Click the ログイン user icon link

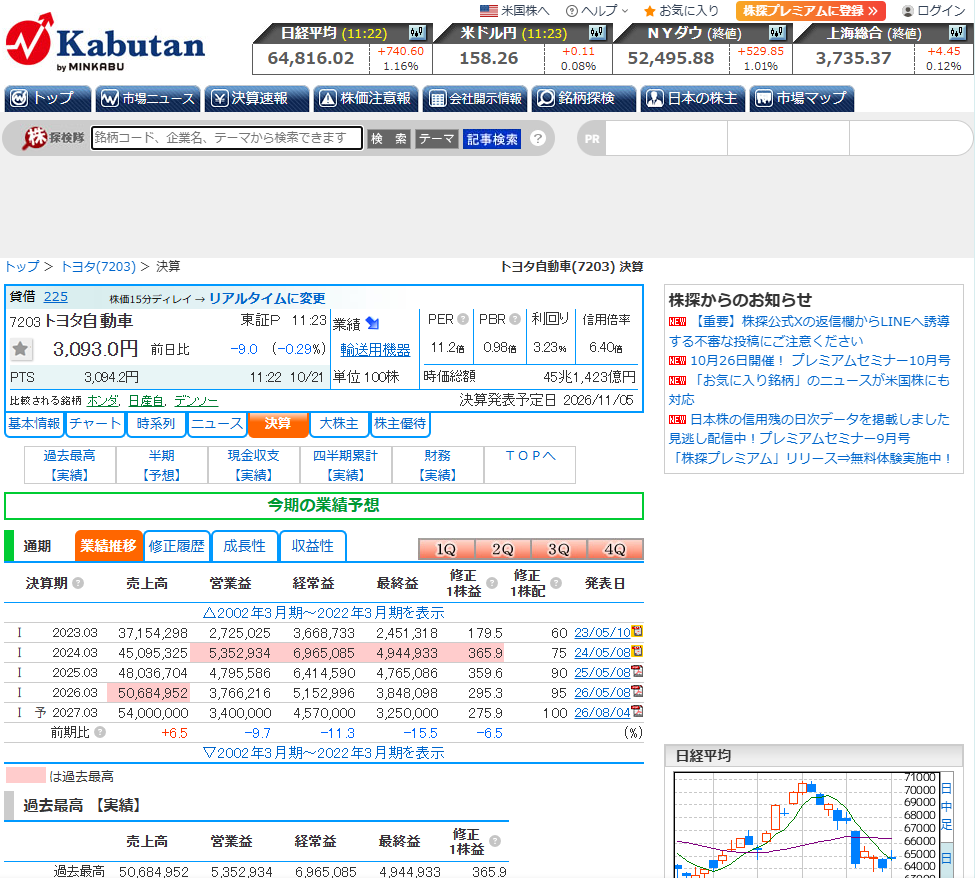[x=933, y=11]
